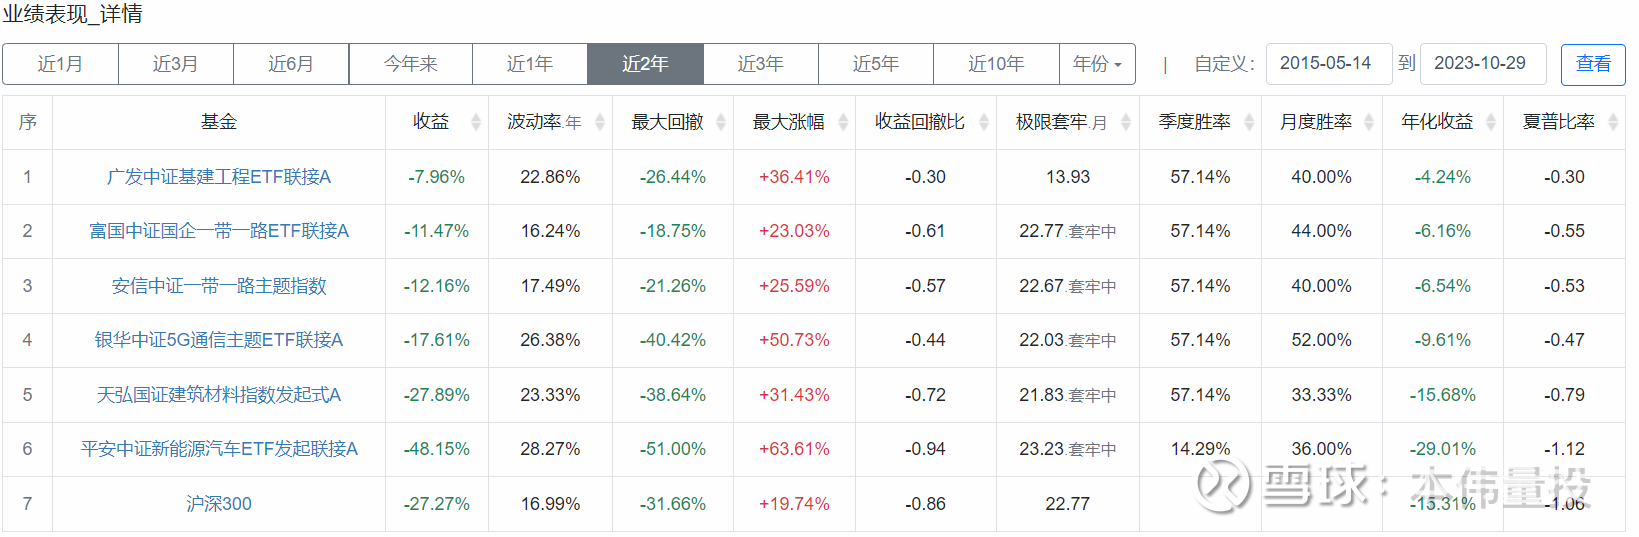This screenshot has width=1639, height=537.
Task: Sort by 季度胜率 column arrows
Action: 1249,122
